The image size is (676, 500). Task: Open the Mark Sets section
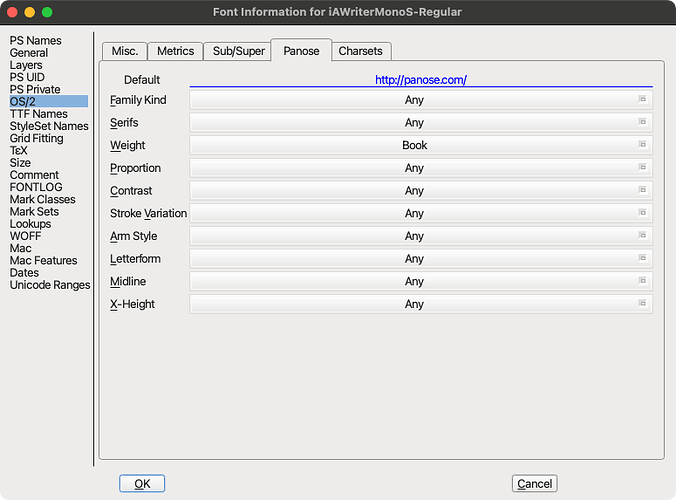click(x=34, y=212)
